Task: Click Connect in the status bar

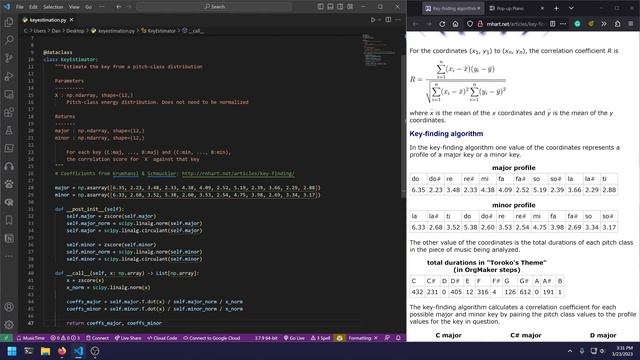Action: click(x=97, y=338)
